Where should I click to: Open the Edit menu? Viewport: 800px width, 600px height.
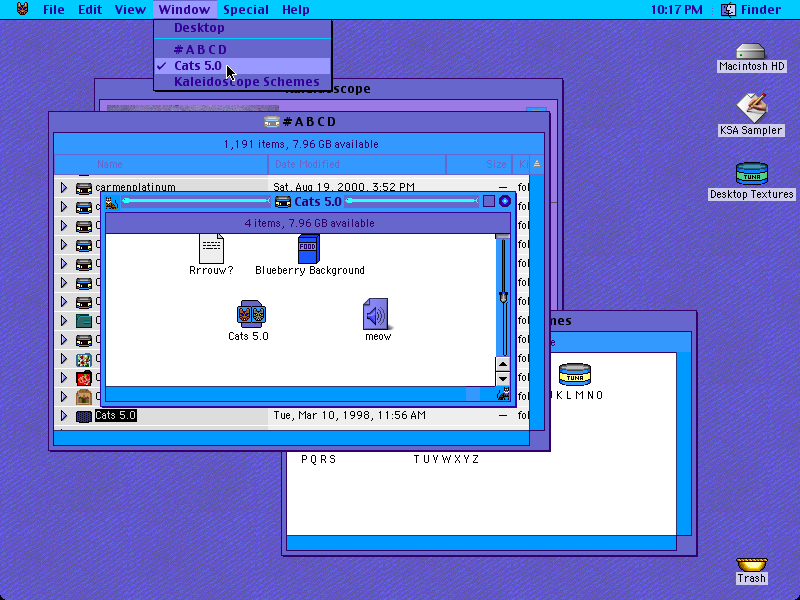pos(90,9)
